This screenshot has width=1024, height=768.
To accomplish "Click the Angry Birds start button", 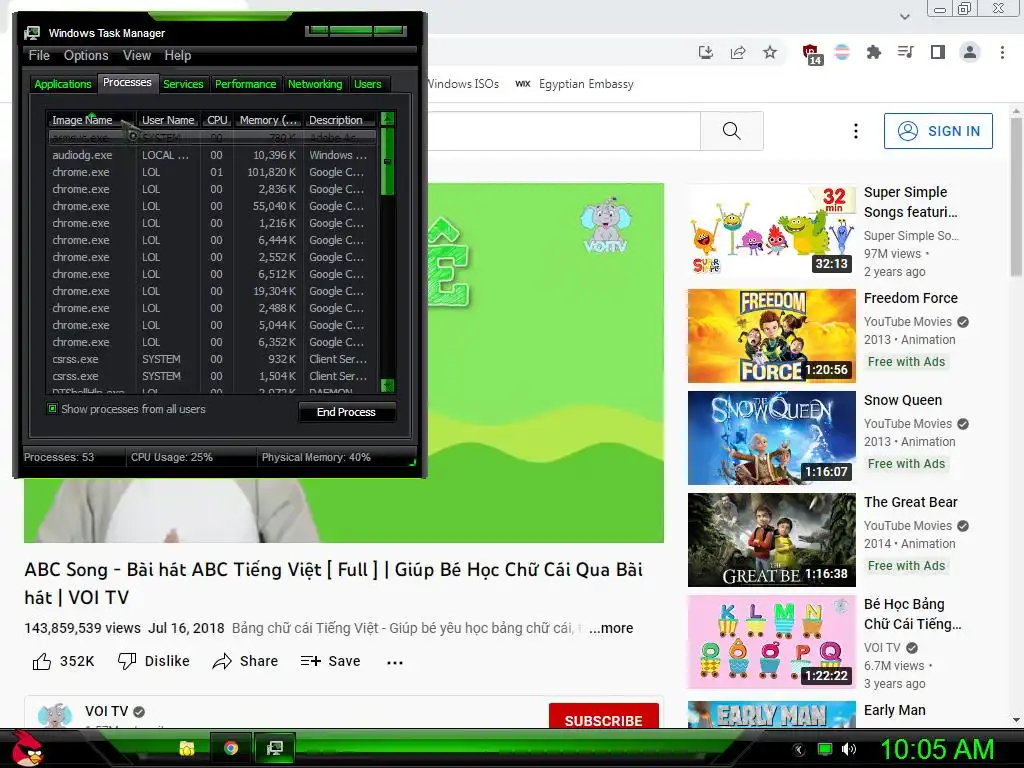I will [x=28, y=748].
